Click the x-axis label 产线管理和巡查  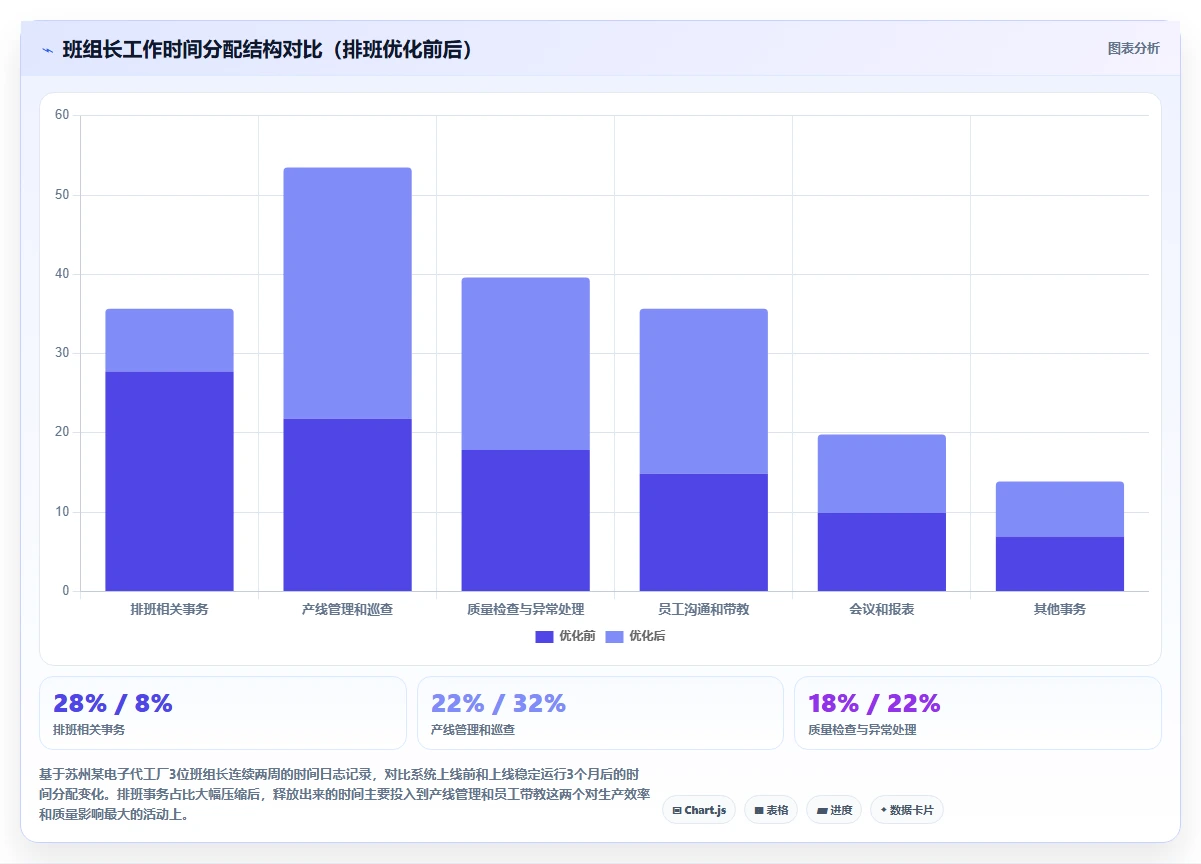(347, 609)
